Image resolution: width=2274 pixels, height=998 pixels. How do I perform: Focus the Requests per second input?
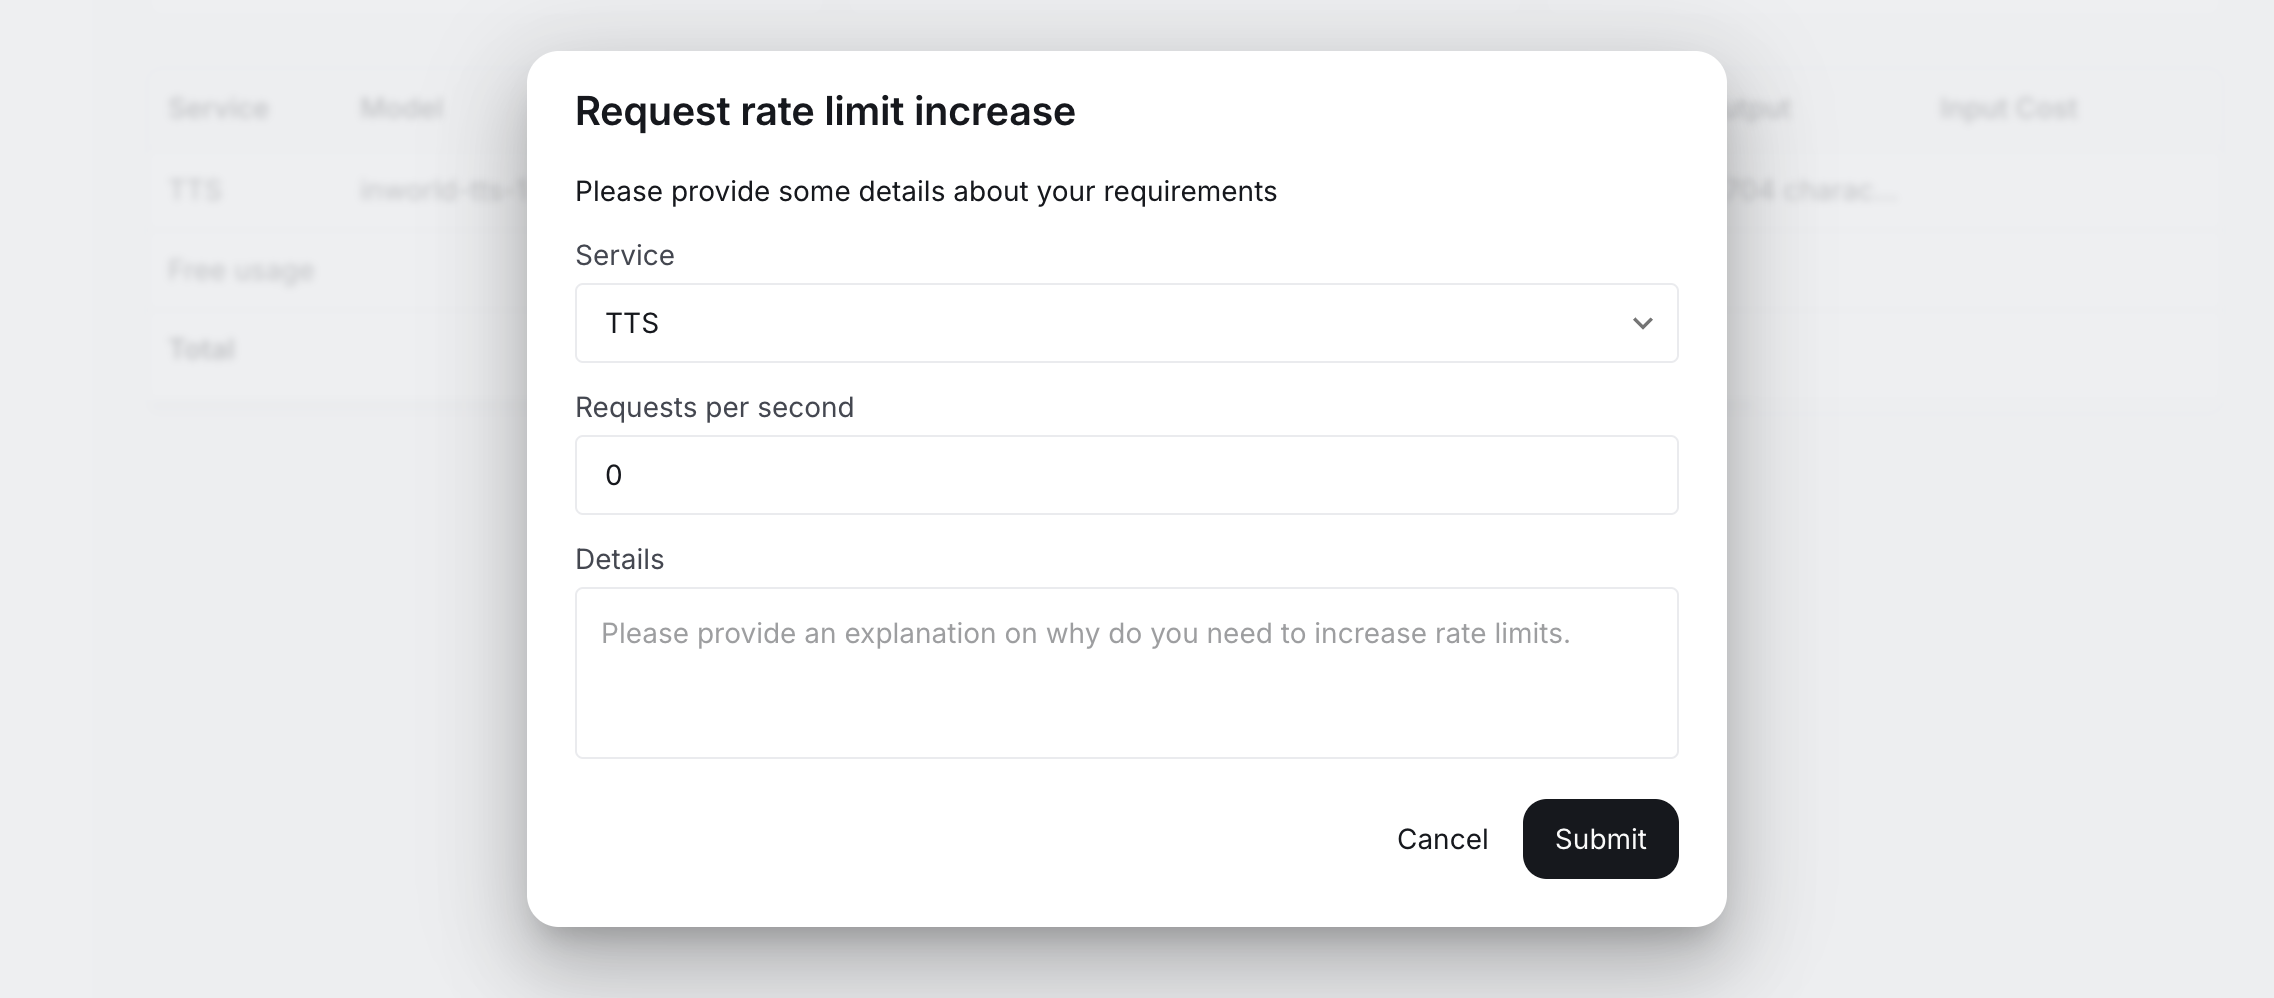pyautogui.click(x=1126, y=475)
